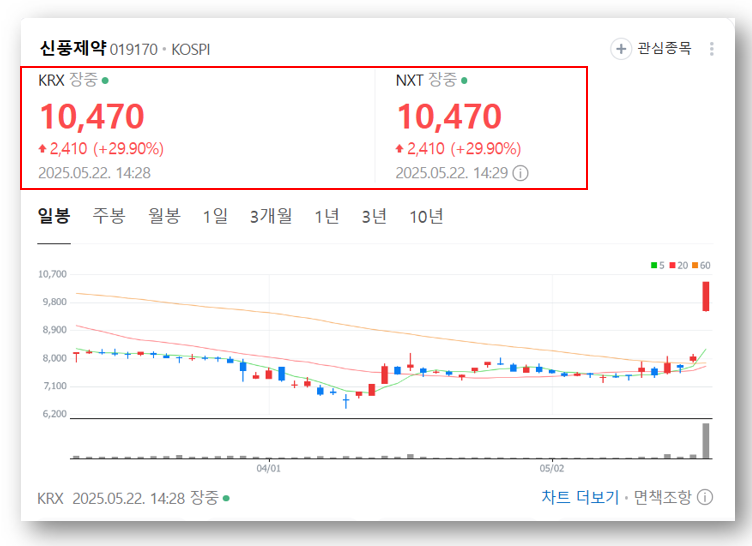Click the KRX timestamp 2025.05.22. 14:28 under price
Viewport: 752px width, 546px height.
pos(94,173)
